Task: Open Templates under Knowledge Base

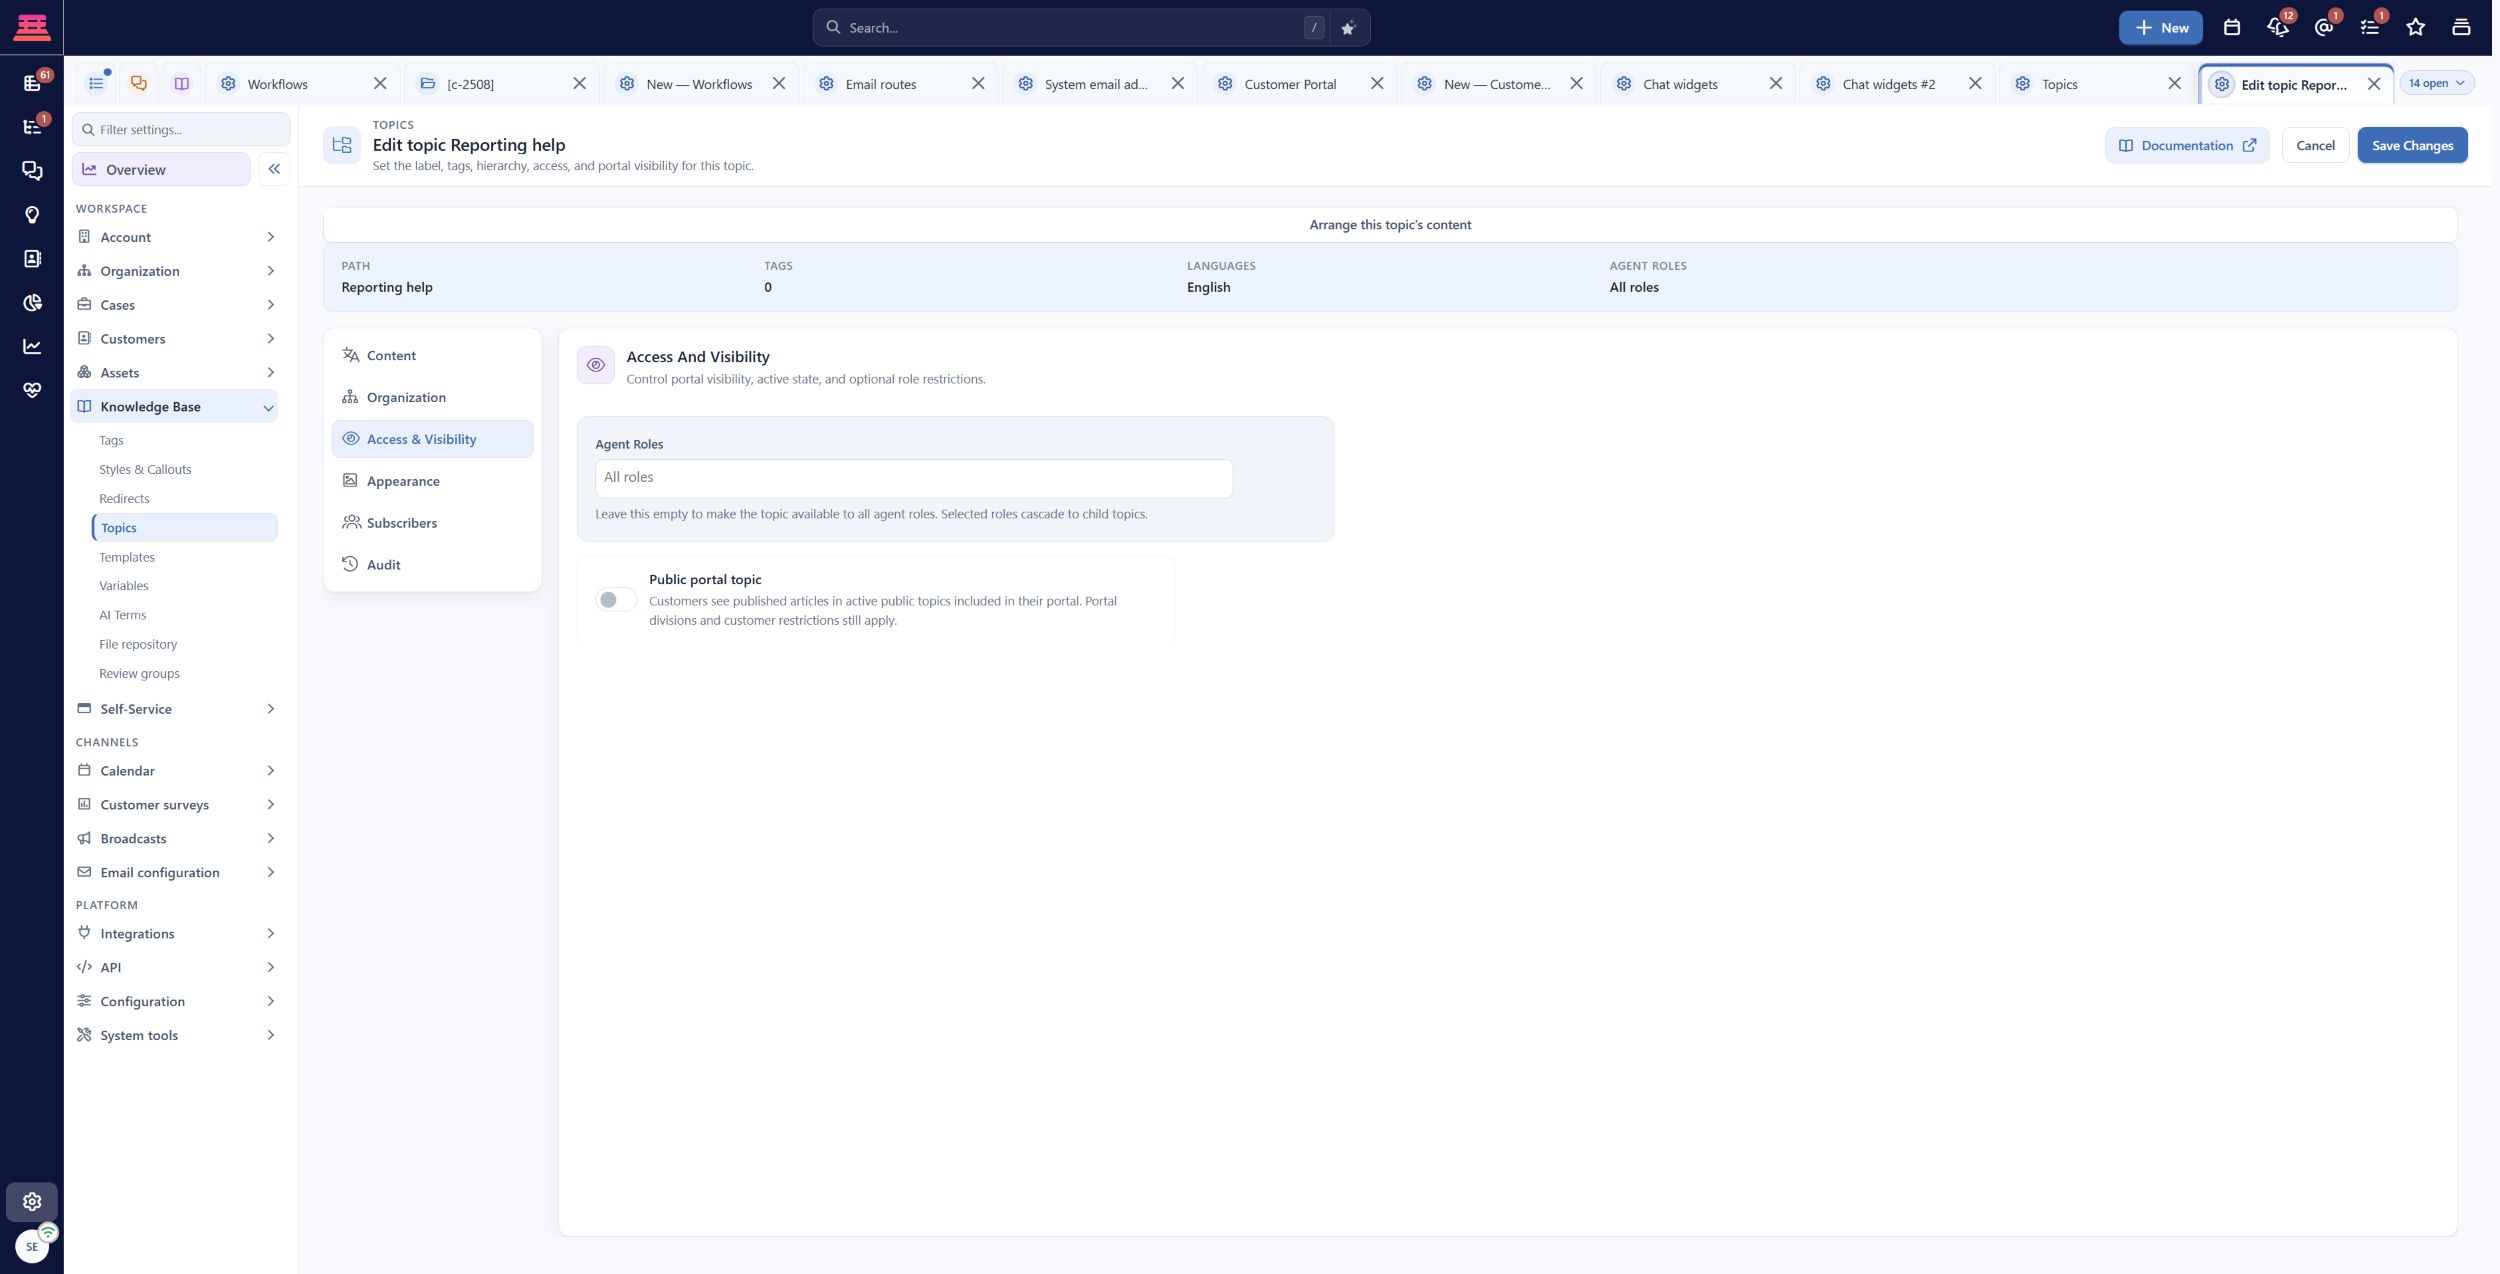Action: (127, 557)
